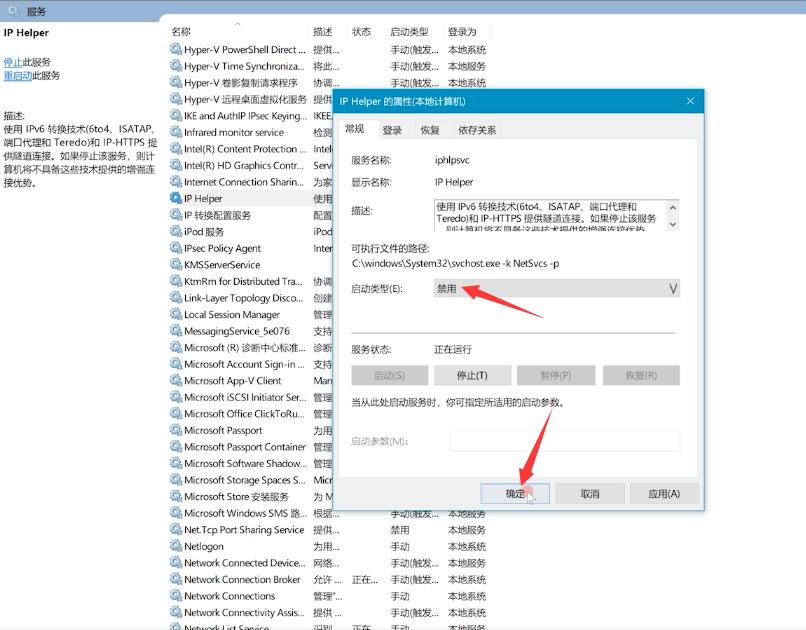Click the Microsoft App-V Client gear icon
The width and height of the screenshot is (806, 630).
click(x=176, y=381)
